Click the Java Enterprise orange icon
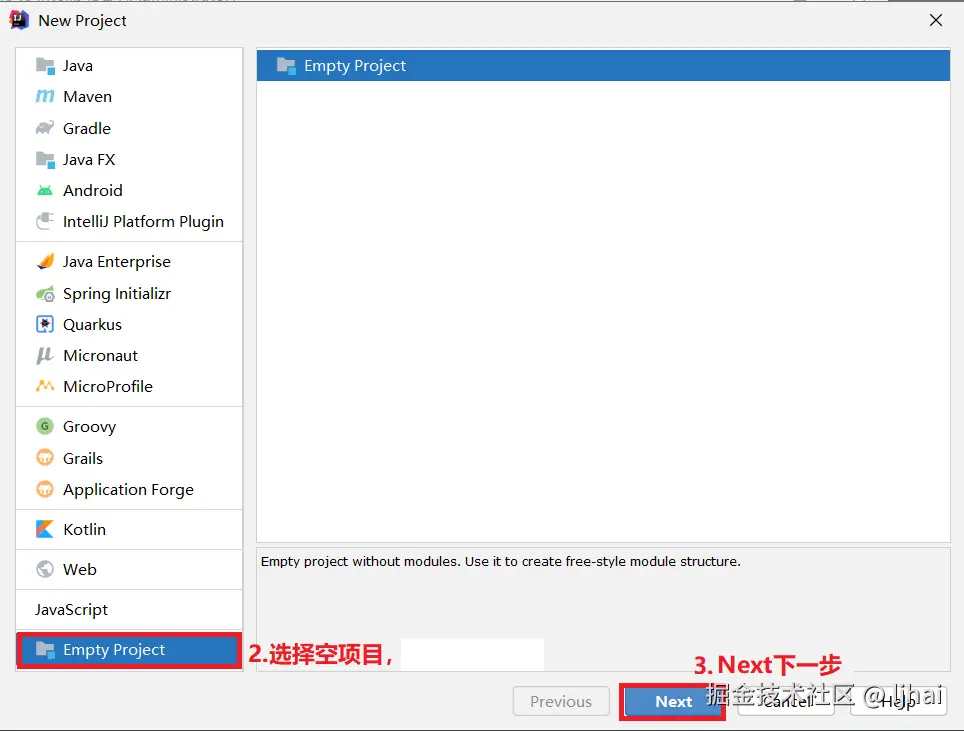This screenshot has height=731, width=964. point(45,262)
